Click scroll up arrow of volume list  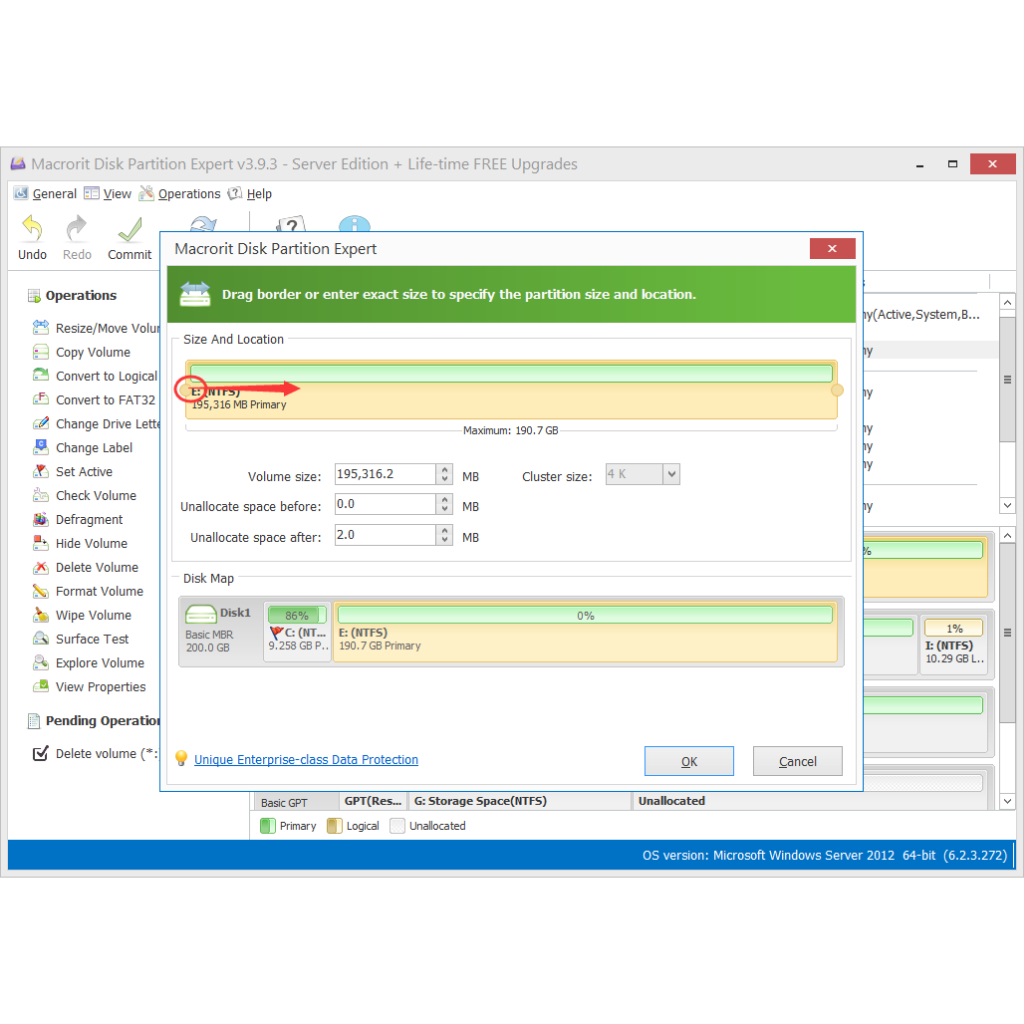click(1007, 302)
